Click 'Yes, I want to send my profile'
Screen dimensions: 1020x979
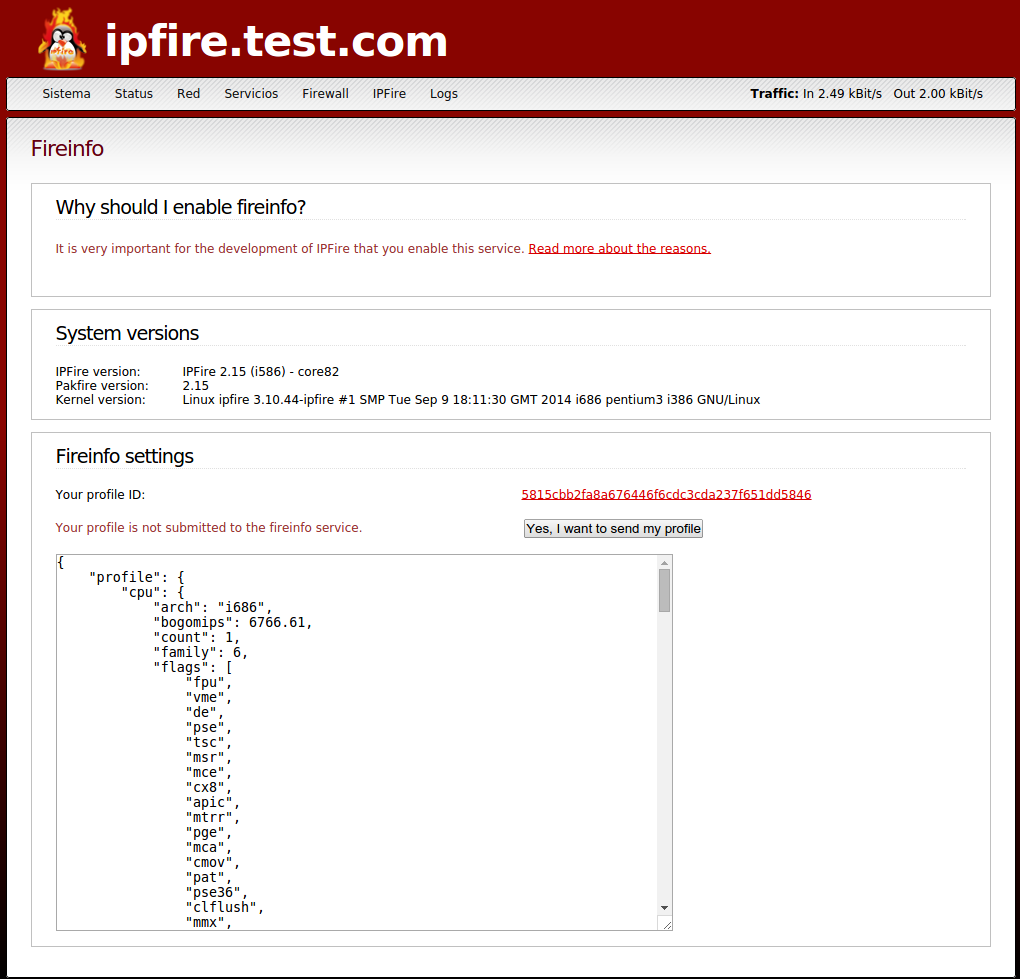click(612, 528)
